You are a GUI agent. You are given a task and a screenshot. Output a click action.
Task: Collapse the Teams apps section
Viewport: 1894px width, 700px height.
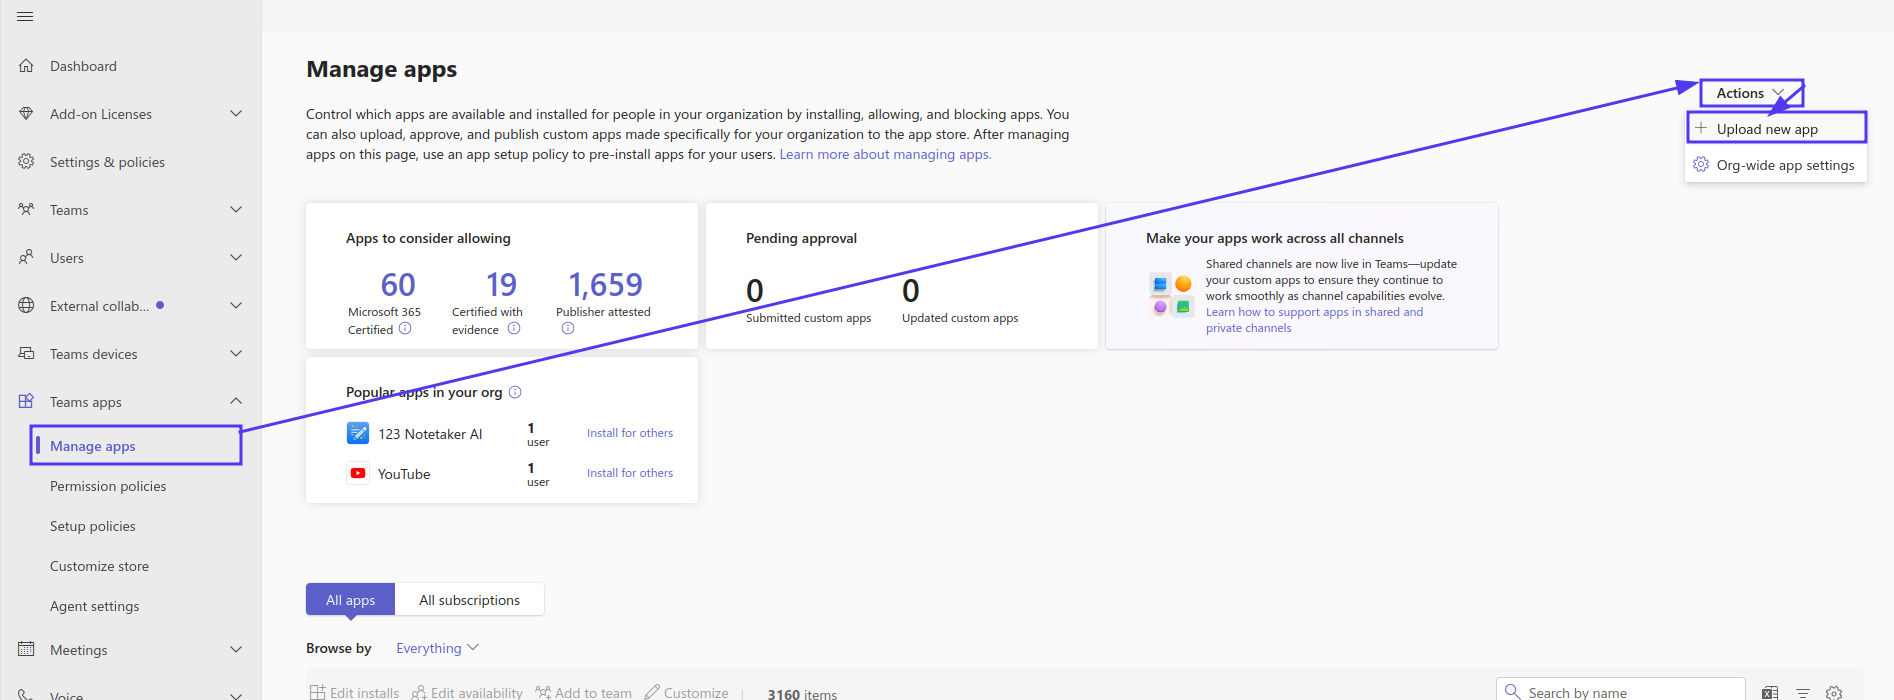point(236,402)
